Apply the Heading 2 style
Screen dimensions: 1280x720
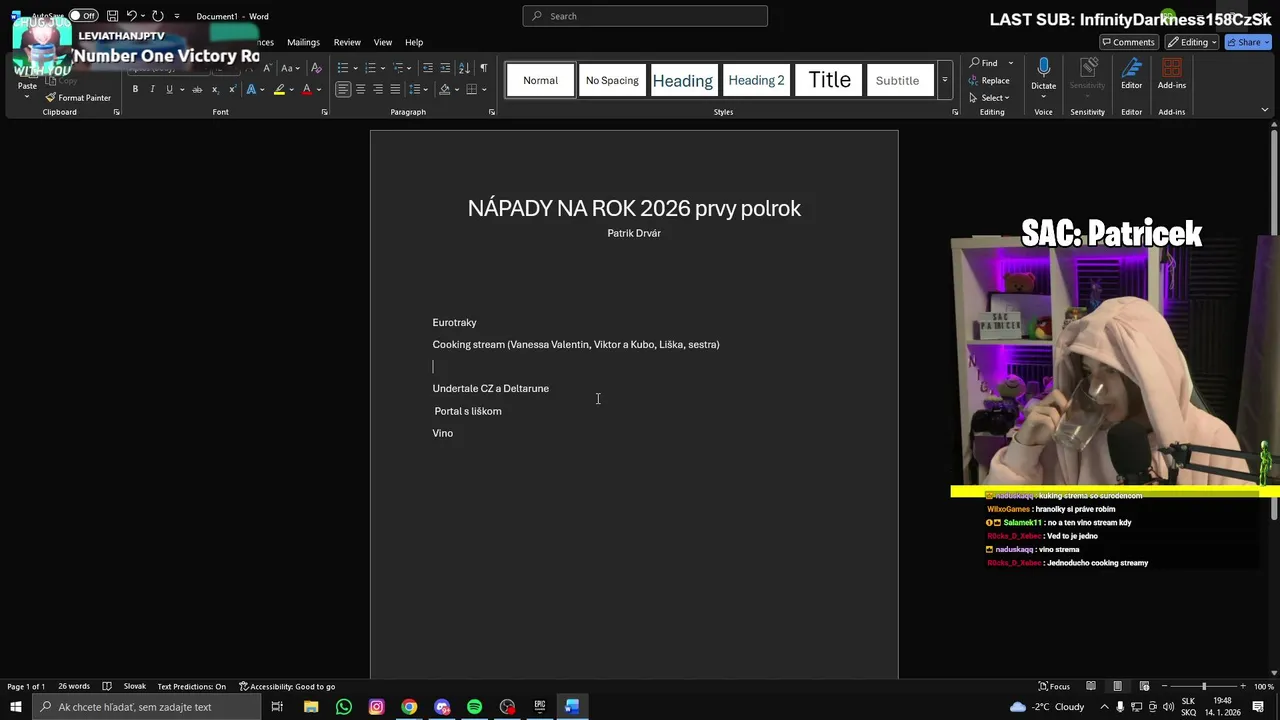click(756, 80)
